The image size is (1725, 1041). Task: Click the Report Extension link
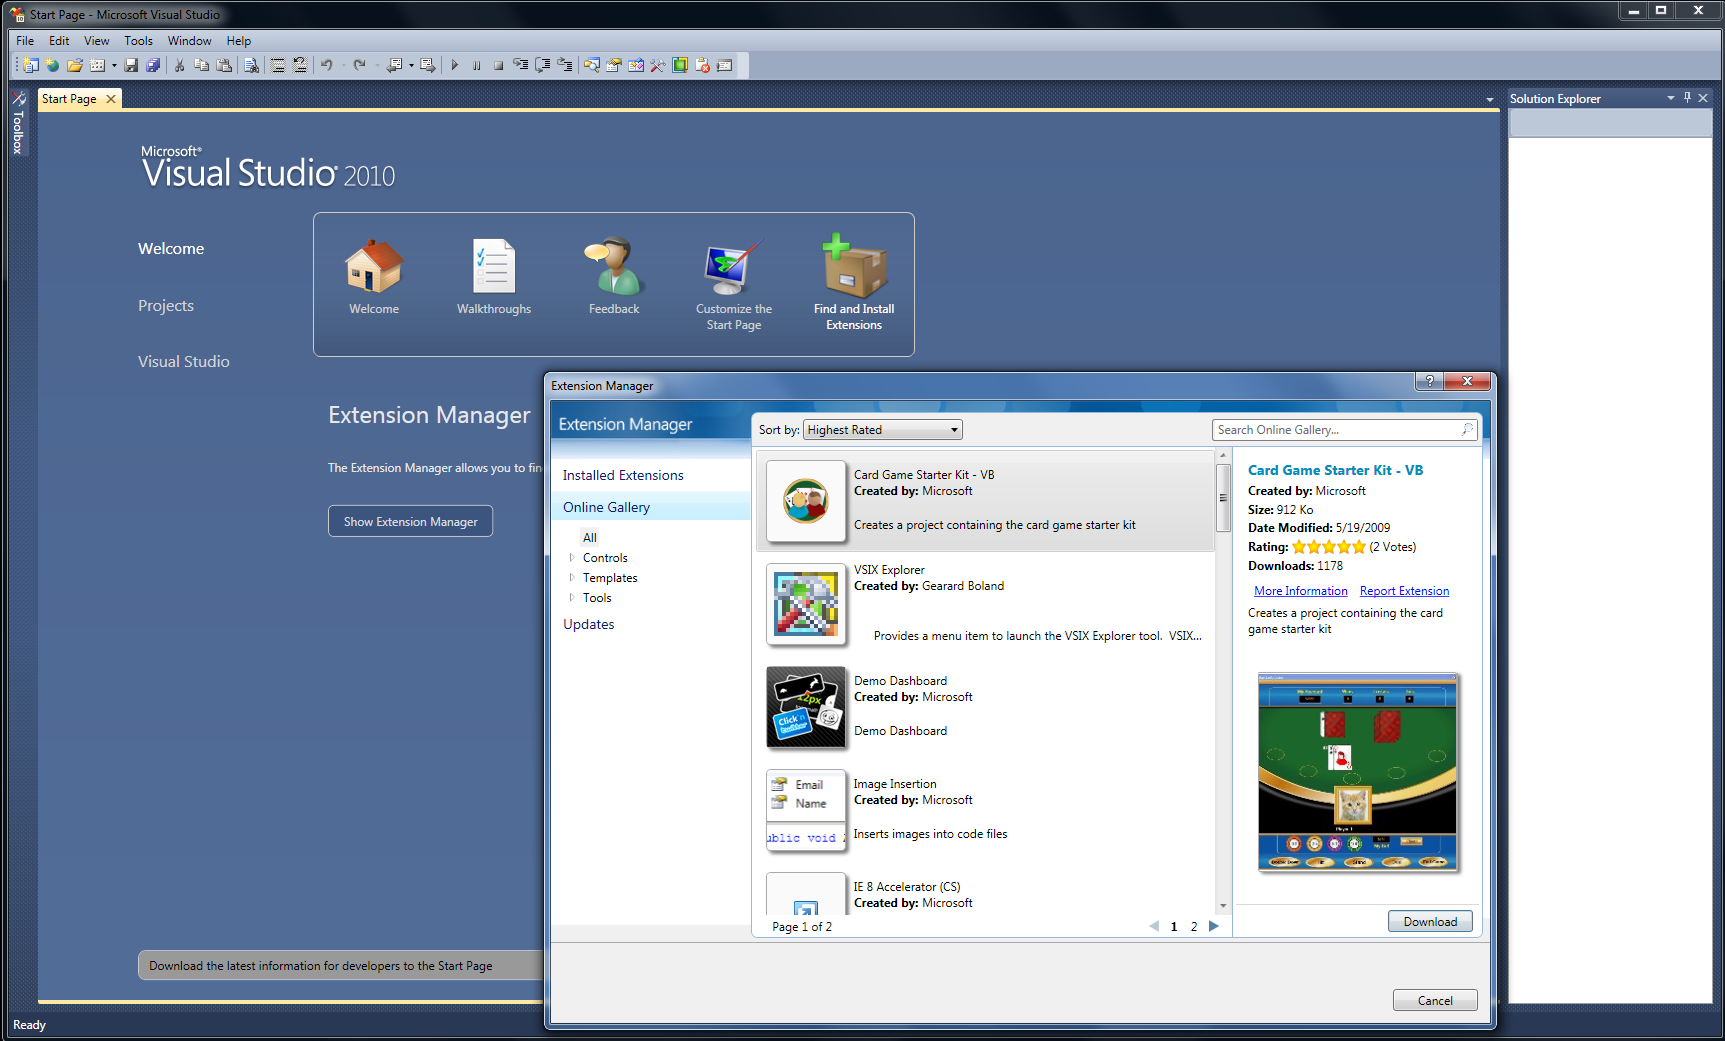point(1404,591)
